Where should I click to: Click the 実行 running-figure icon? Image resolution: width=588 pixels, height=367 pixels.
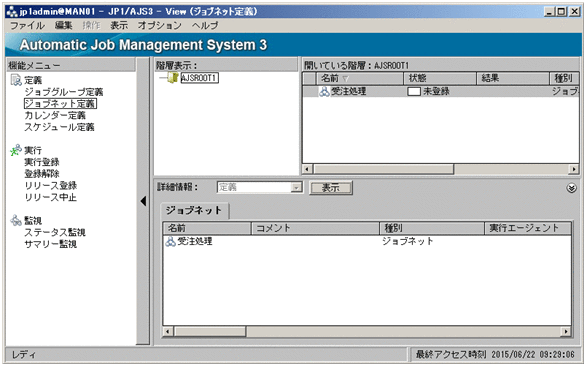pyautogui.click(x=16, y=150)
